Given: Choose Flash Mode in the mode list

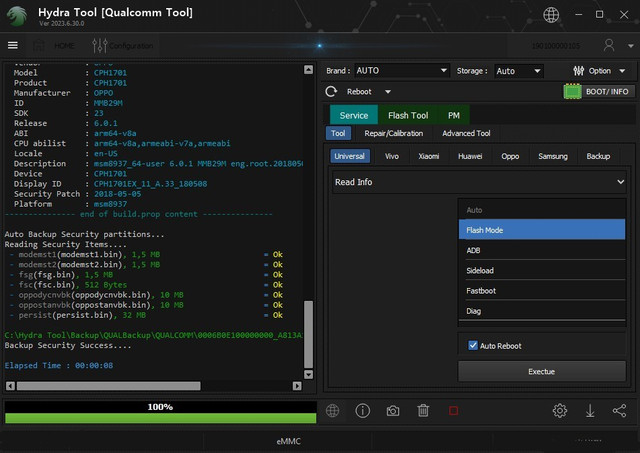Looking at the screenshot, I should click(542, 230).
